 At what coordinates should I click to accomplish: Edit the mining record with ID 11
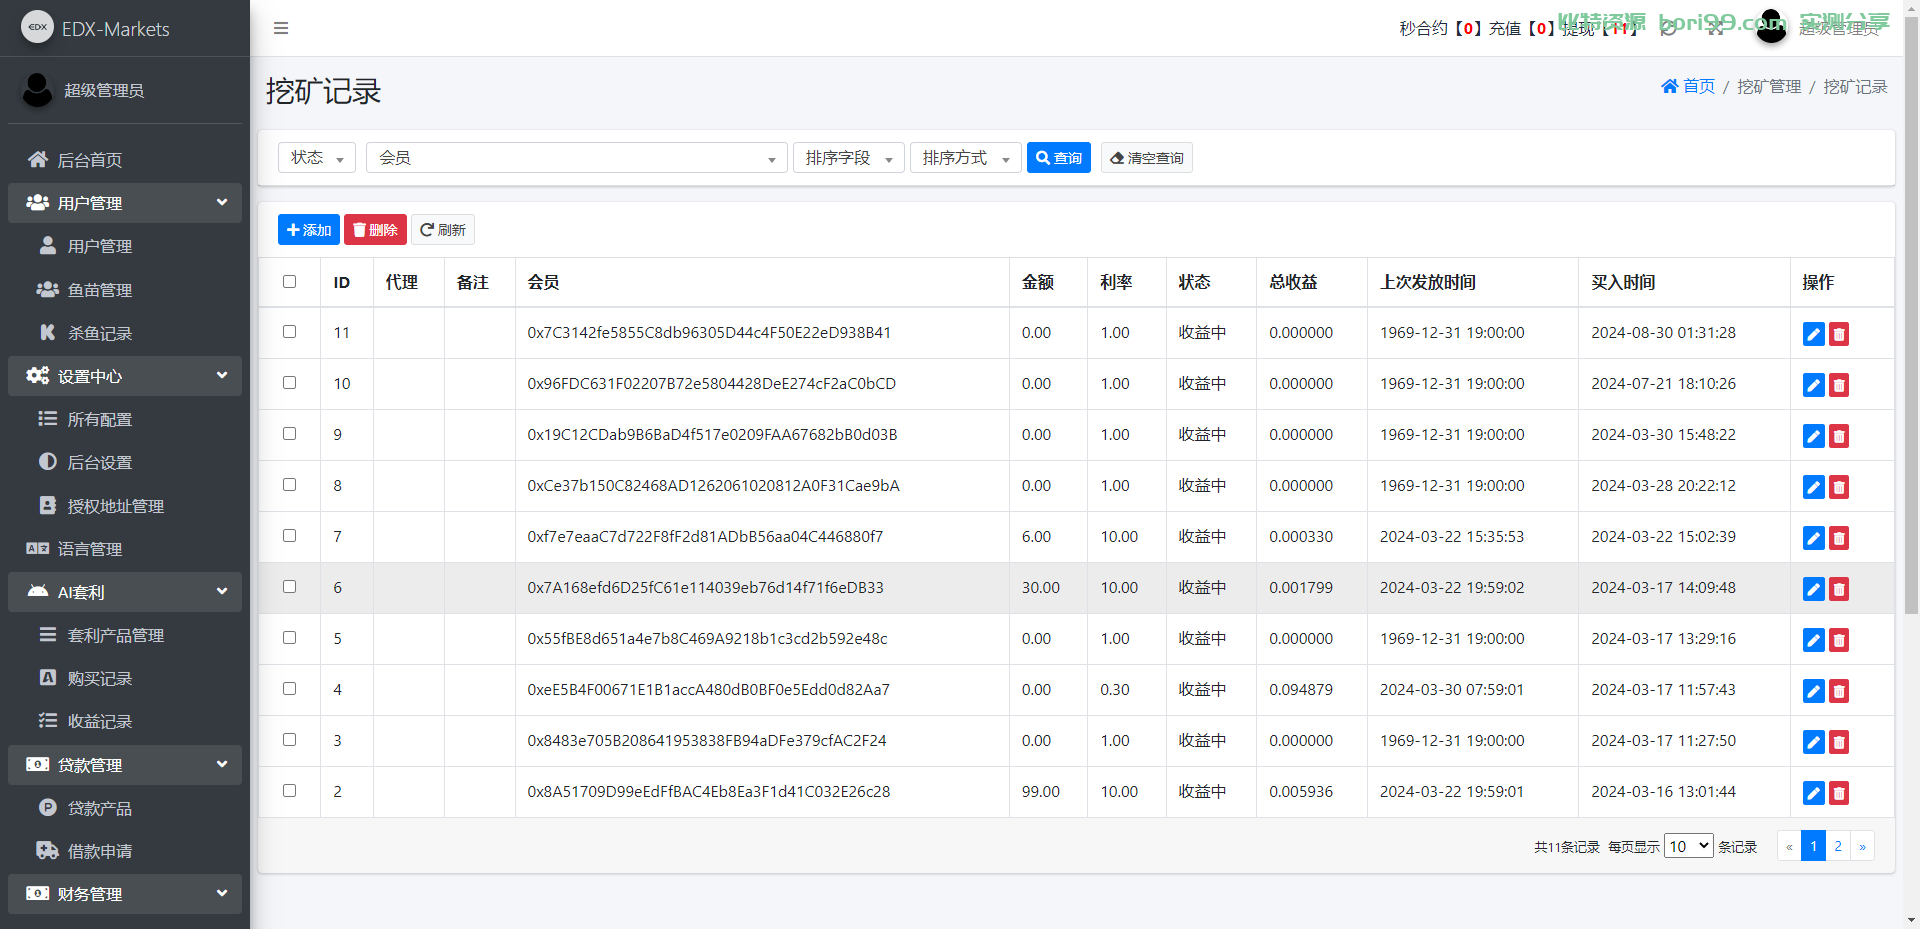click(1813, 334)
